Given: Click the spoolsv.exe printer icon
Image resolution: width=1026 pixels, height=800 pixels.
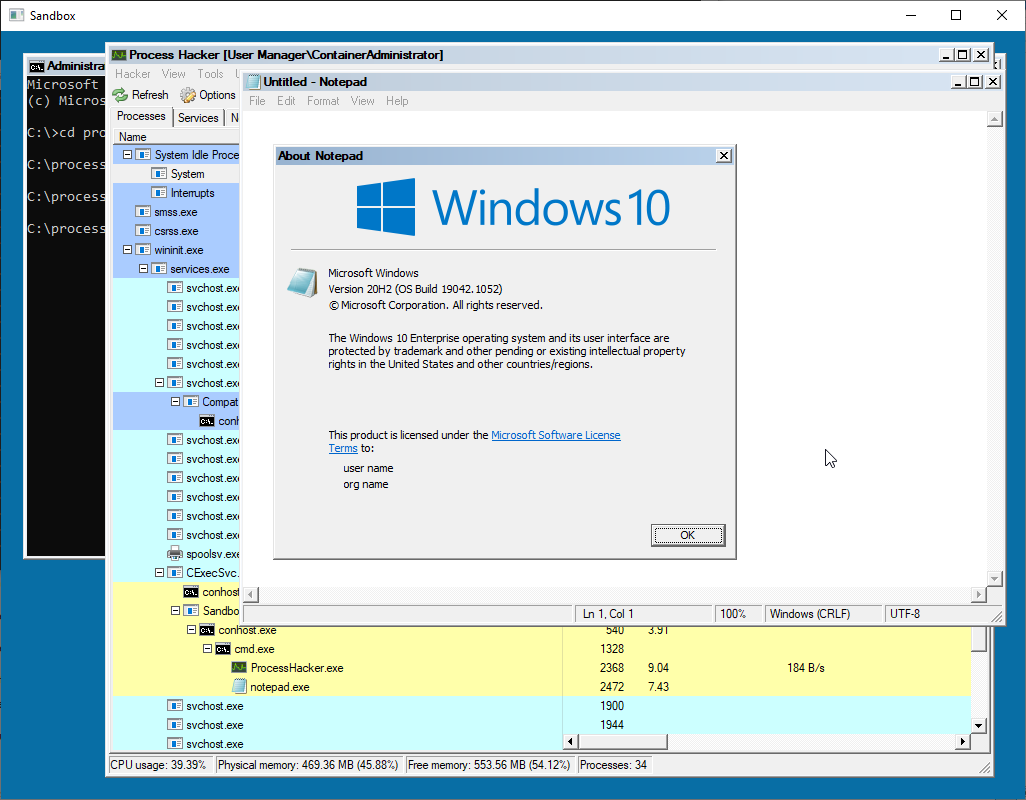Looking at the screenshot, I should coord(175,554).
